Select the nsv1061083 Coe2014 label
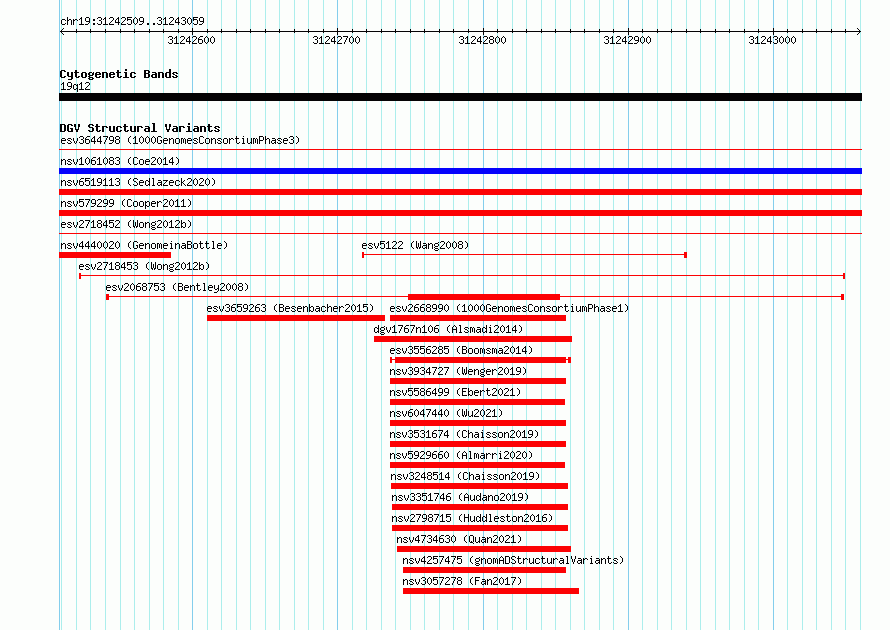 [x=120, y=161]
